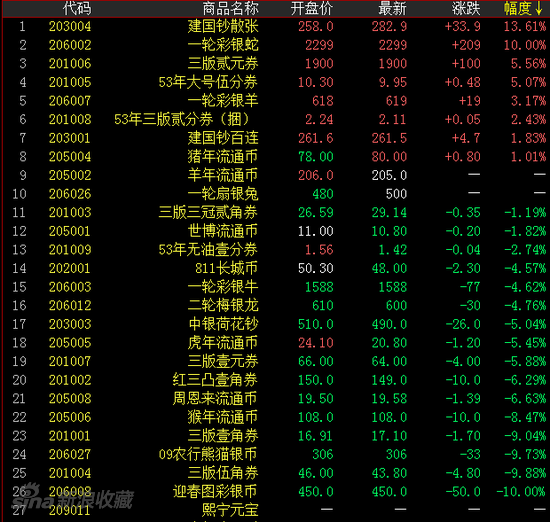Click code 209011
550x522 pixels.
pos(70,510)
